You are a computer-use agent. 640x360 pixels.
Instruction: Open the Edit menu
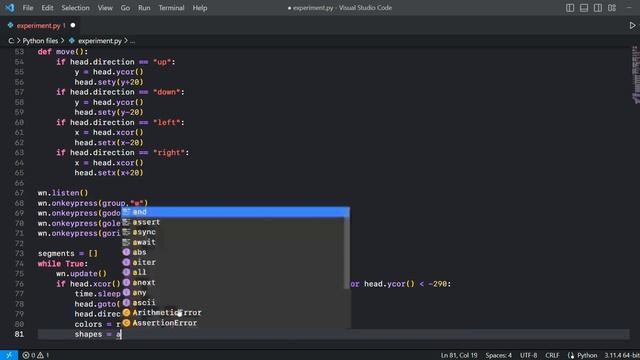[47, 8]
